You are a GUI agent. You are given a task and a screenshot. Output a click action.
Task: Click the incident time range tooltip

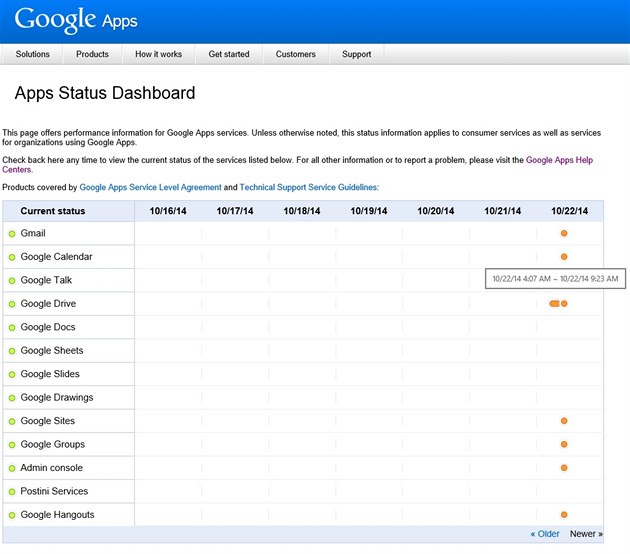coord(555,278)
